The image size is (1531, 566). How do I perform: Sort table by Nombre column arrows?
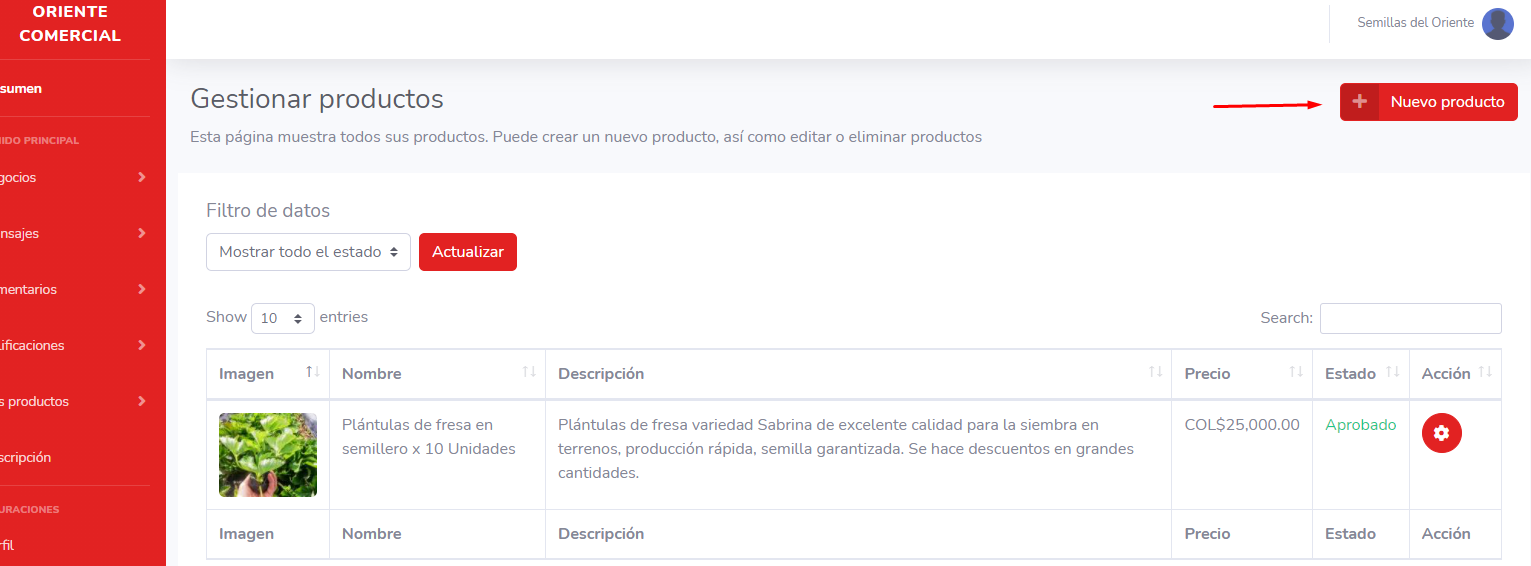pyautogui.click(x=529, y=372)
